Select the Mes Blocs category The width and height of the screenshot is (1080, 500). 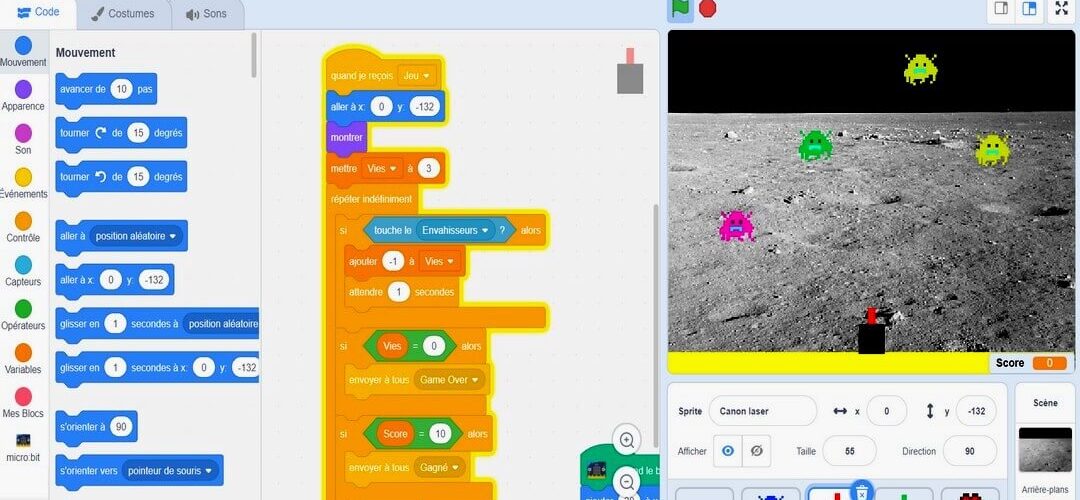23,403
